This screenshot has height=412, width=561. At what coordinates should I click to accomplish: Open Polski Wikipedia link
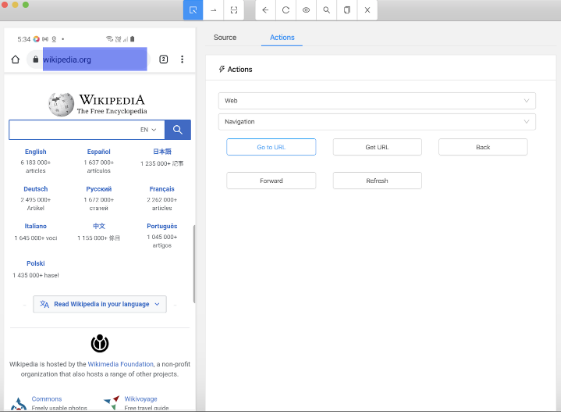pyautogui.click(x=35, y=264)
